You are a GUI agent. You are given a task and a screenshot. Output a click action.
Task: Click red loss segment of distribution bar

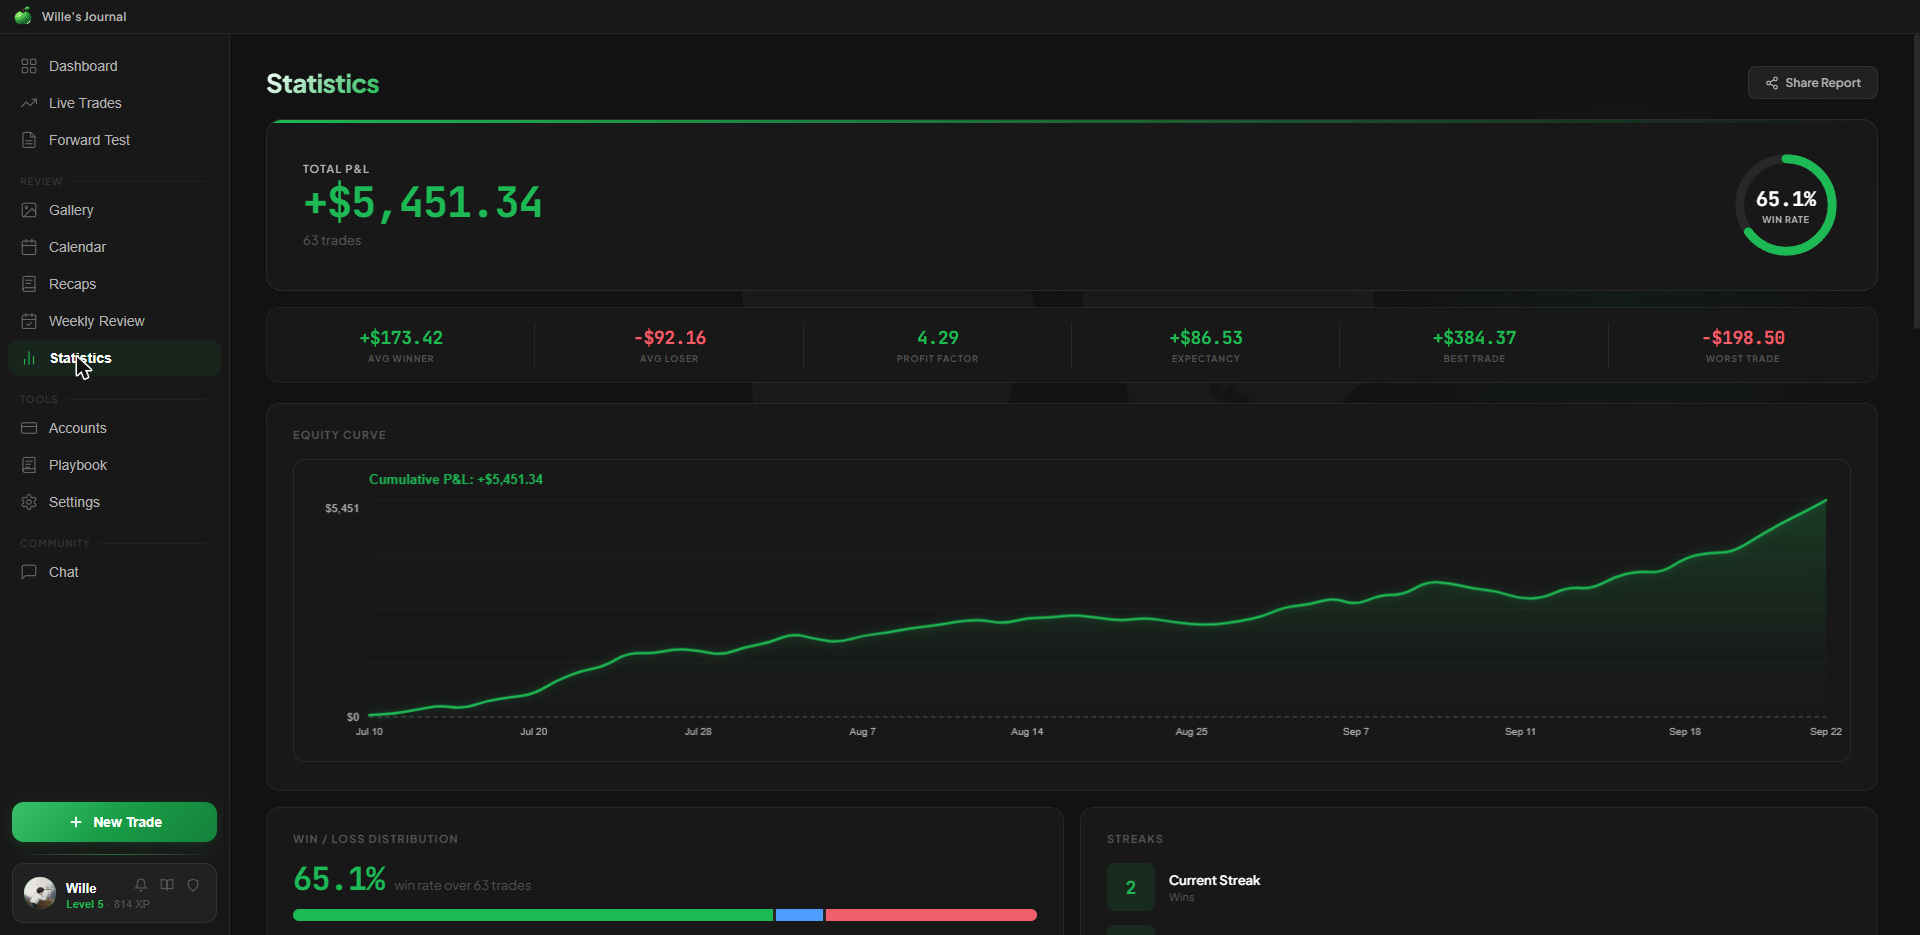pyautogui.click(x=931, y=915)
